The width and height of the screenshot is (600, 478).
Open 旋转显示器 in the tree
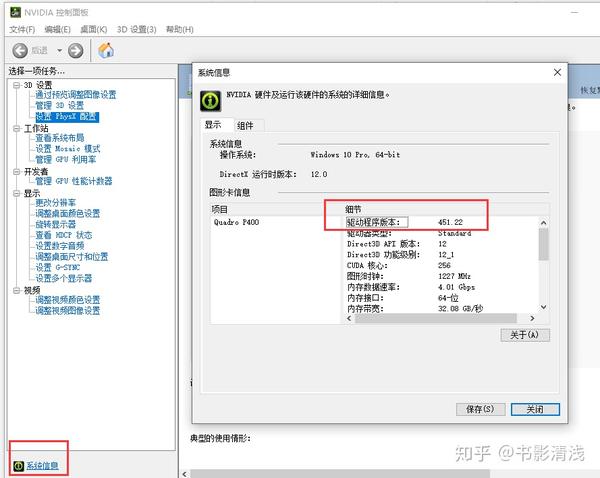55,224
